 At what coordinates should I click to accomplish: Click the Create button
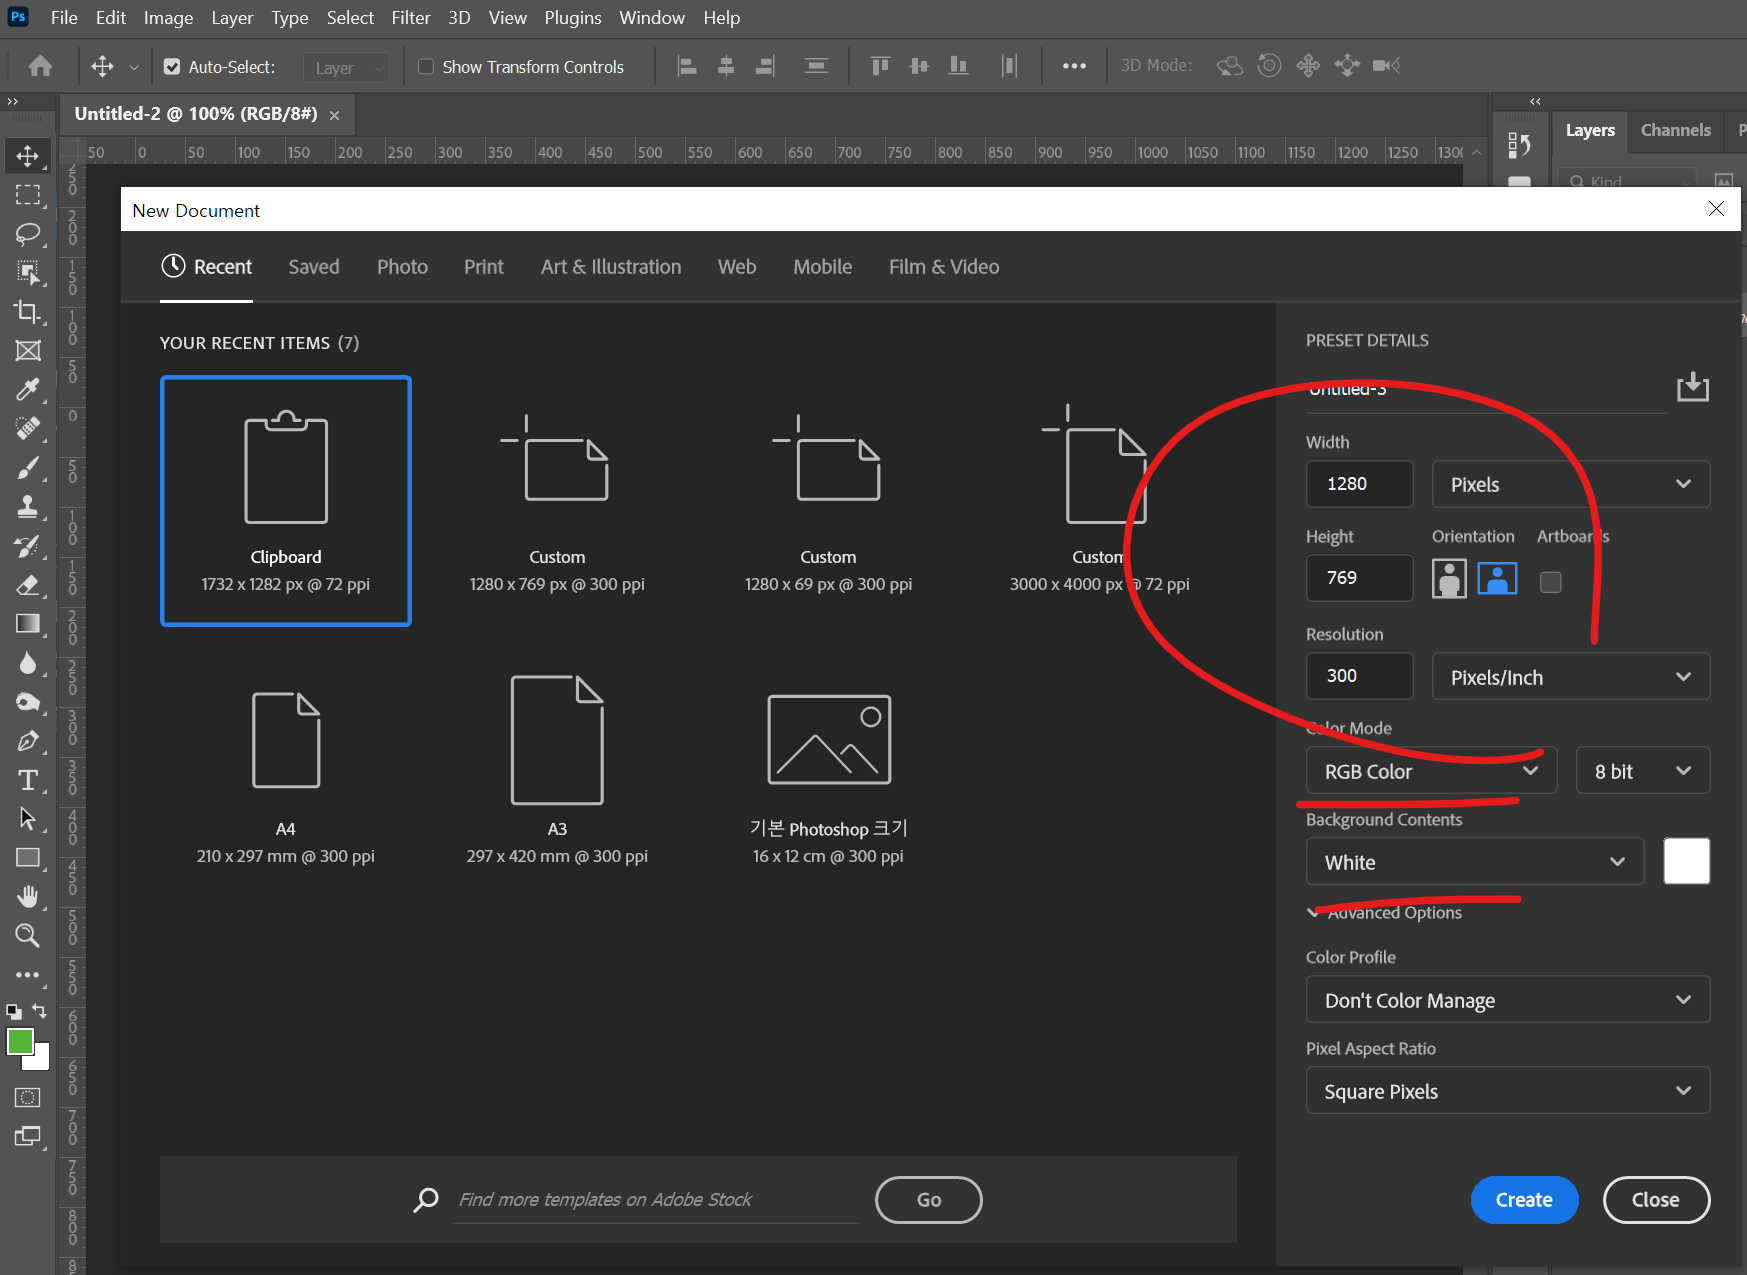pos(1524,1199)
